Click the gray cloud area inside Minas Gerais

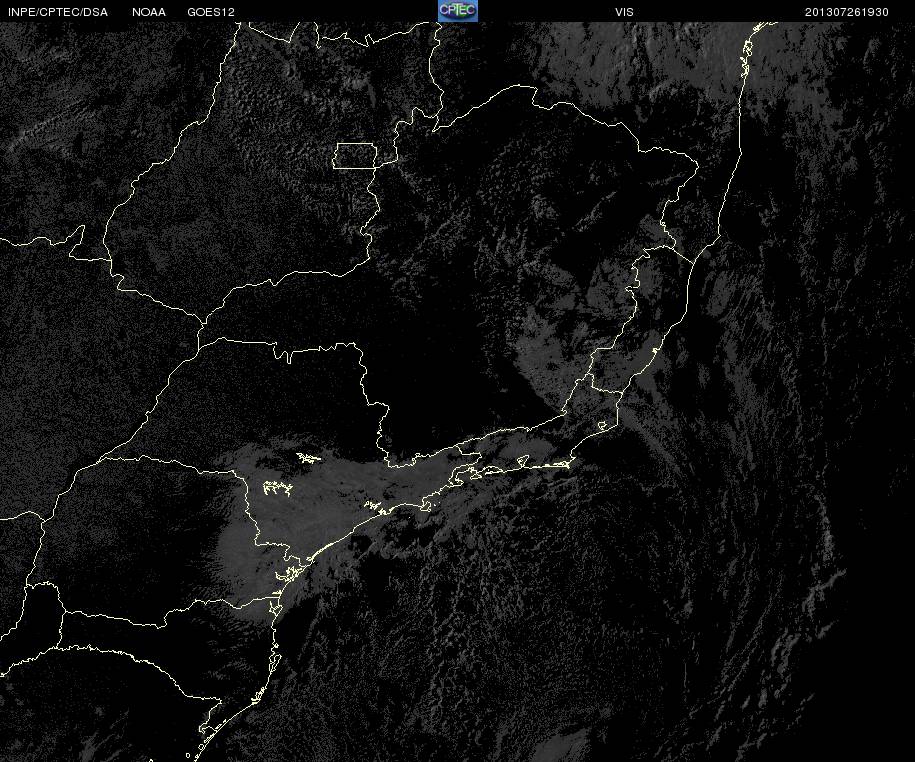543,350
